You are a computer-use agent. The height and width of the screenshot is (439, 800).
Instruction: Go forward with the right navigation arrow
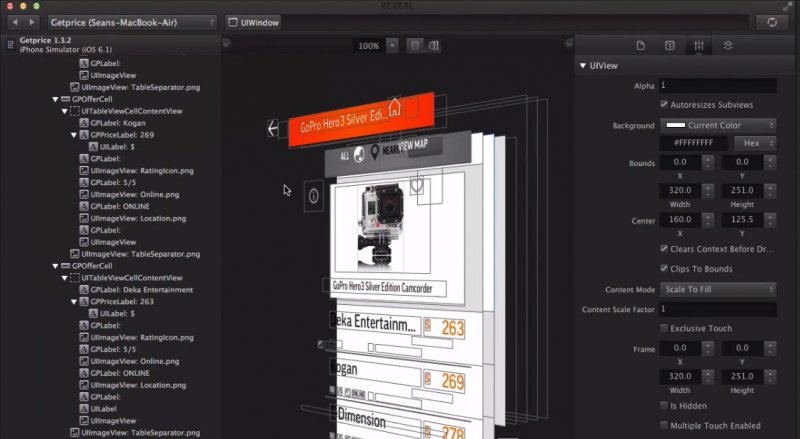tap(32, 22)
